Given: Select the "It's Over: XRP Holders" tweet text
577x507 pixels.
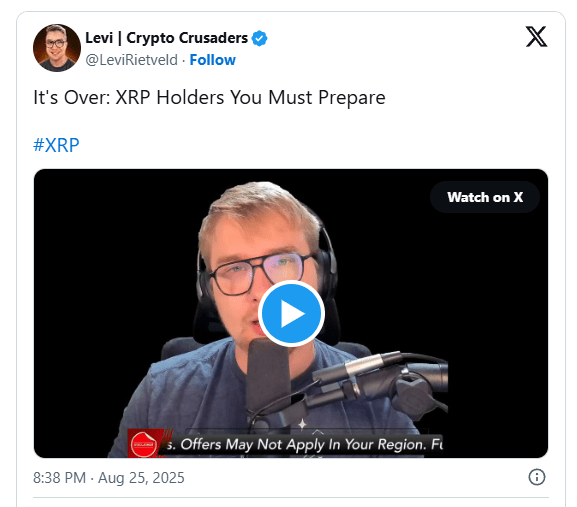Looking at the screenshot, I should tap(209, 98).
